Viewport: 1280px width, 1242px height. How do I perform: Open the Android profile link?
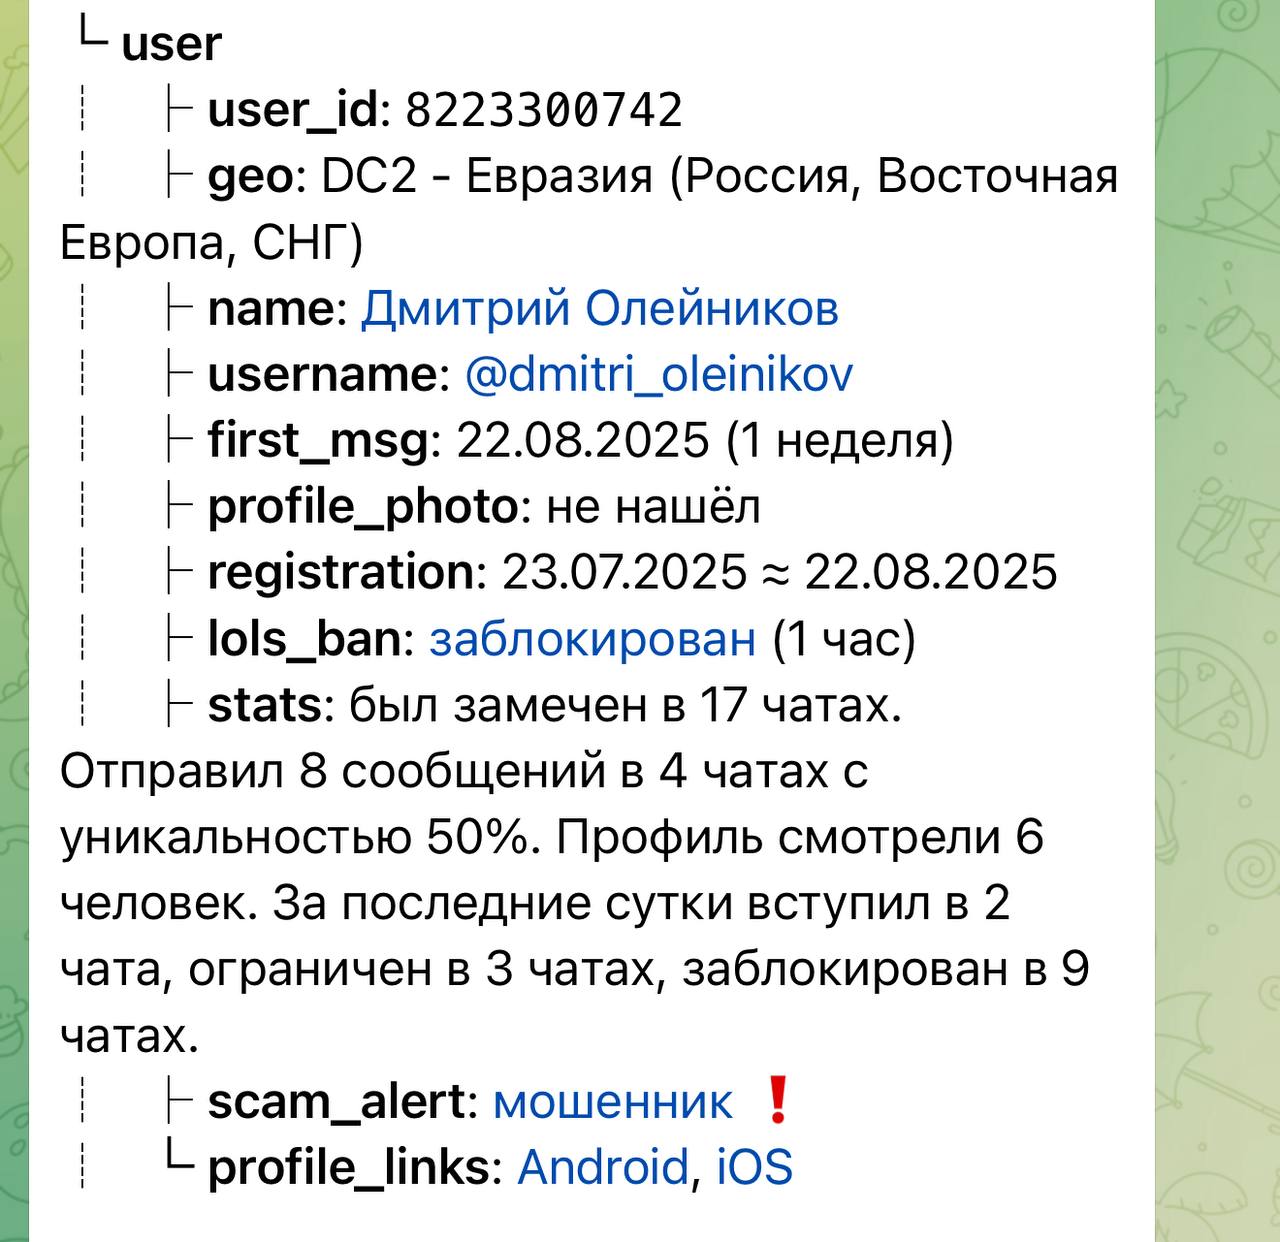[603, 1167]
